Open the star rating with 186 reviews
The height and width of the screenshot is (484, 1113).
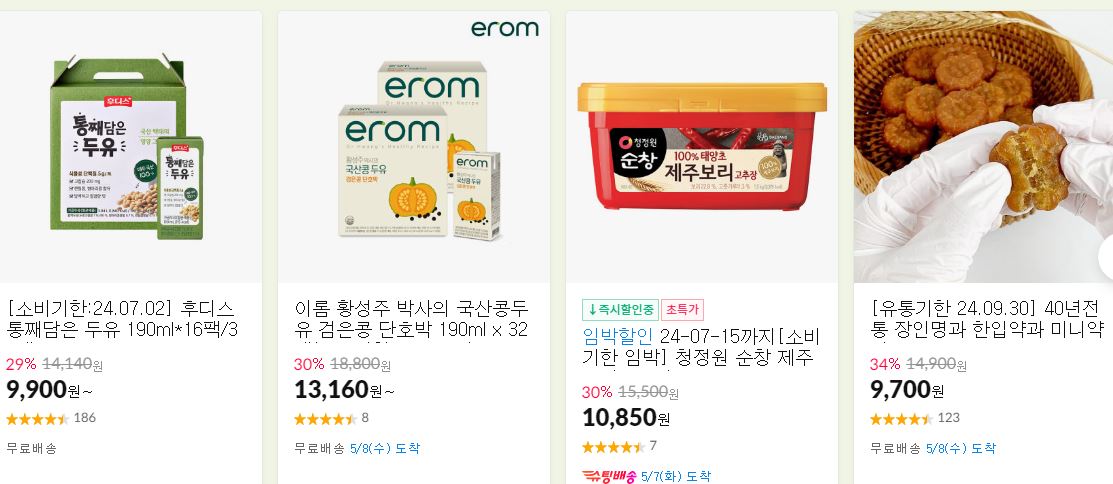pyautogui.click(x=50, y=418)
